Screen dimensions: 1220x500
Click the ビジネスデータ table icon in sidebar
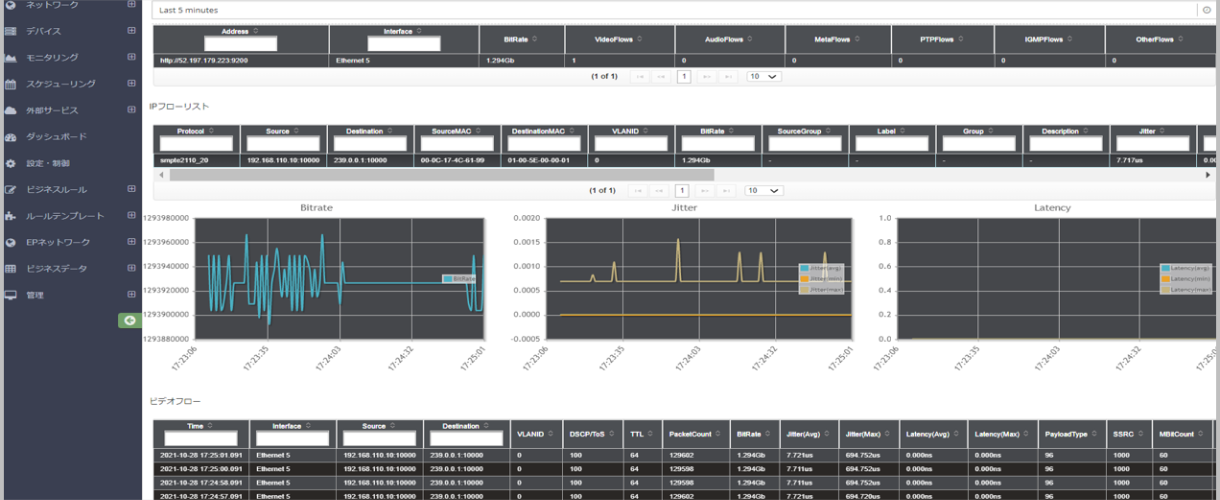point(10,269)
